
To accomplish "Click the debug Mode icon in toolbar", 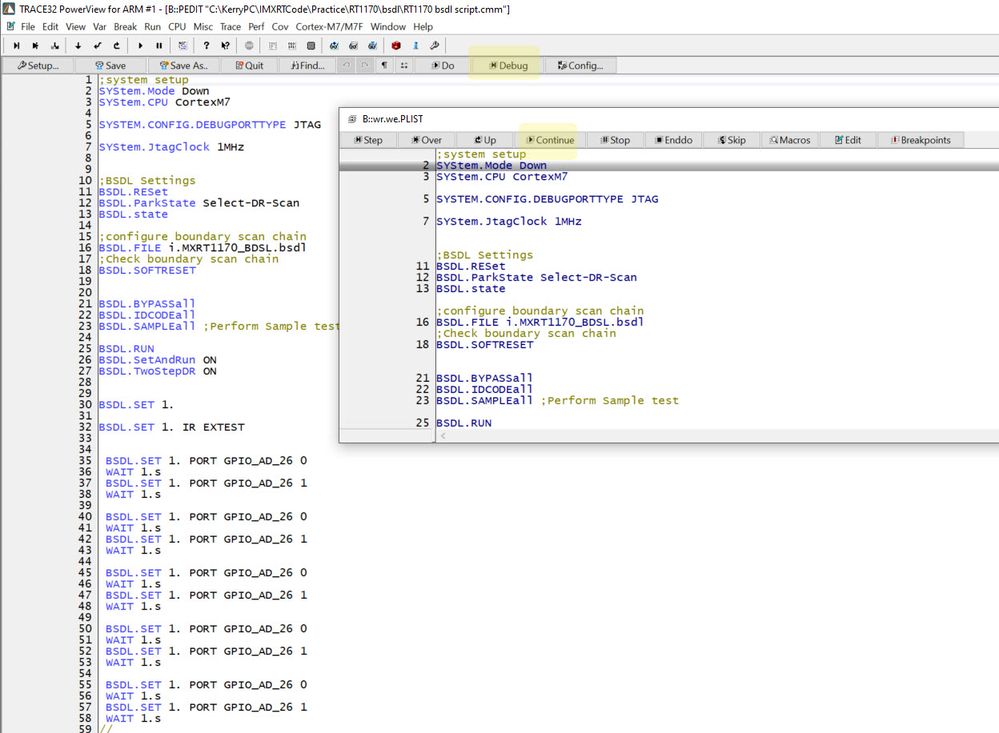I will 183,46.
